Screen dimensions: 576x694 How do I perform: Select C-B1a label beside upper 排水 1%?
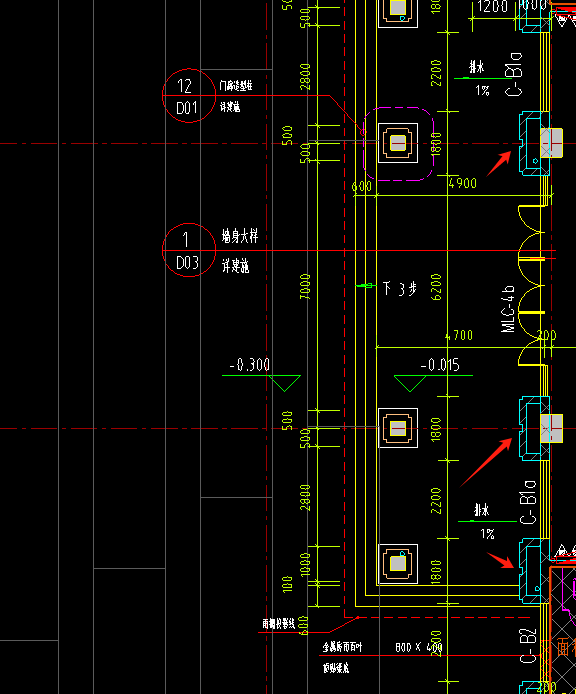click(514, 74)
